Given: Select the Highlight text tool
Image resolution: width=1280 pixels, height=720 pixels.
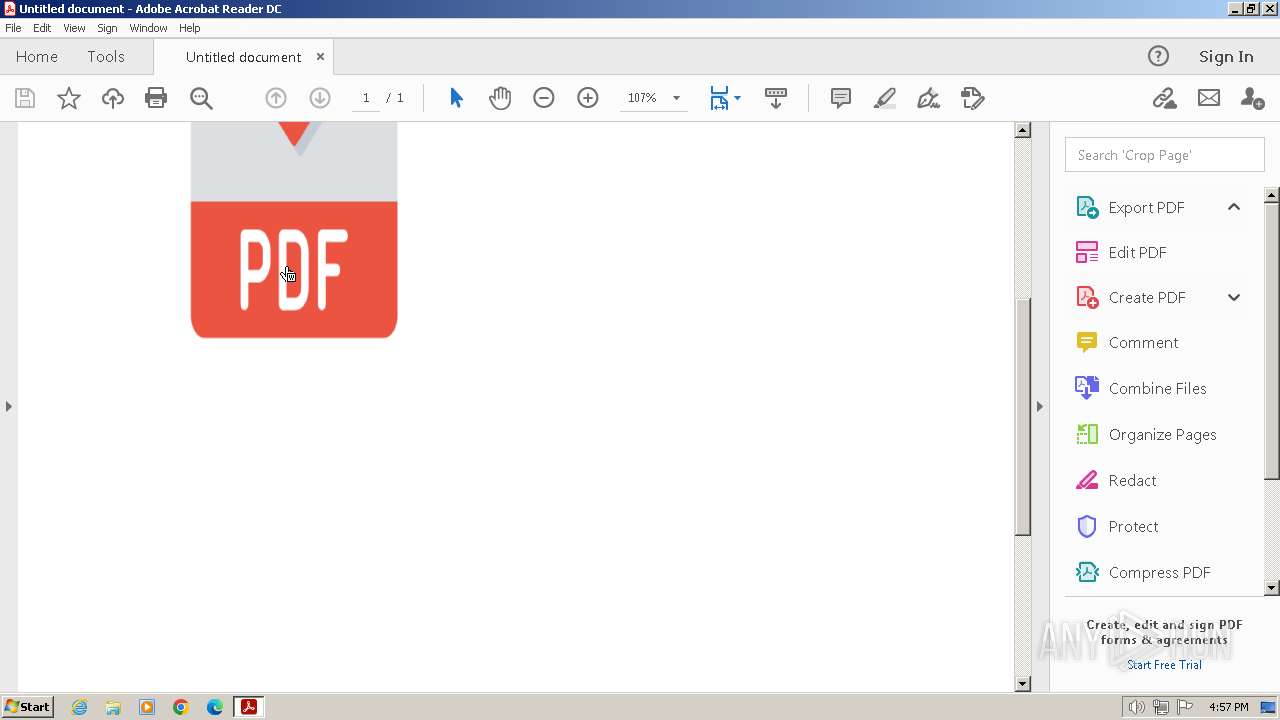Looking at the screenshot, I should pos(885,98).
